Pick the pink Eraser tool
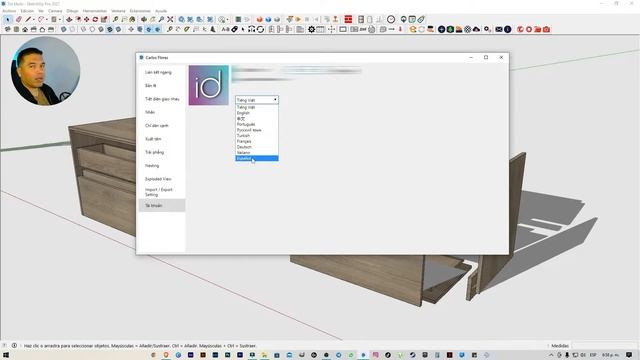 tap(19, 19)
